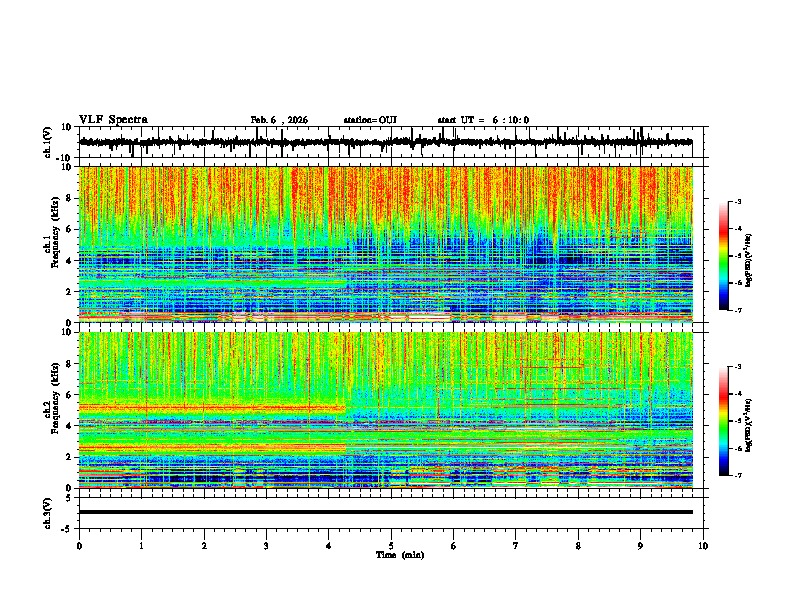Click the time axis tick label "1"
The height and width of the screenshot is (612, 792).
pos(141,546)
